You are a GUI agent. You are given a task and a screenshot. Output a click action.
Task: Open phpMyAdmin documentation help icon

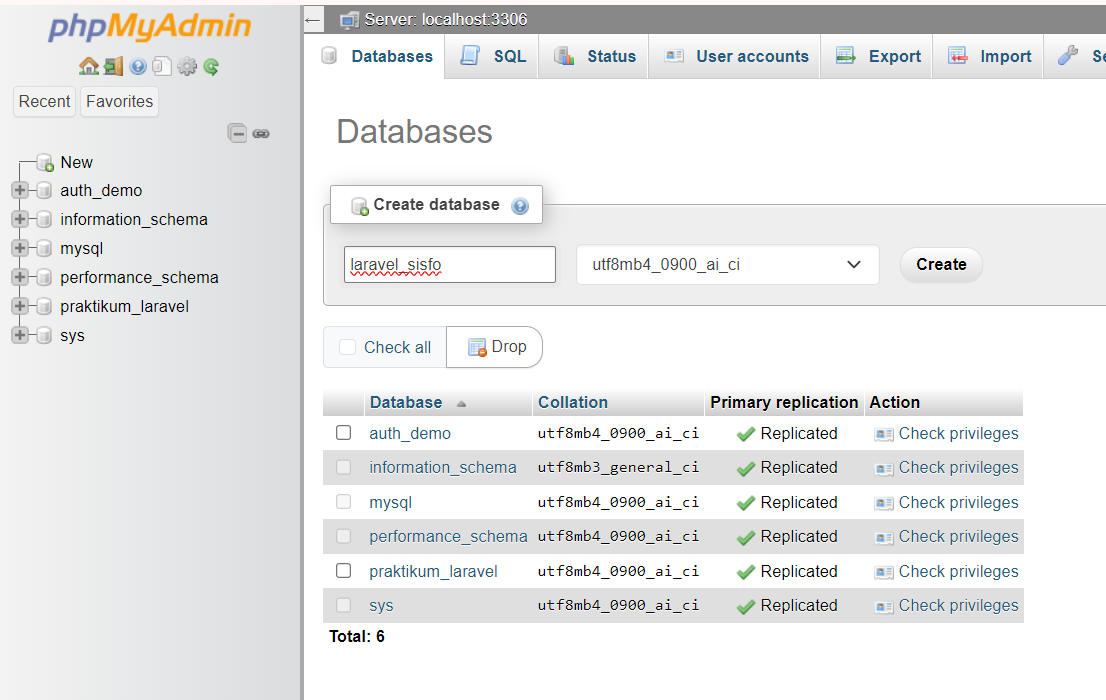pyautogui.click(x=138, y=66)
